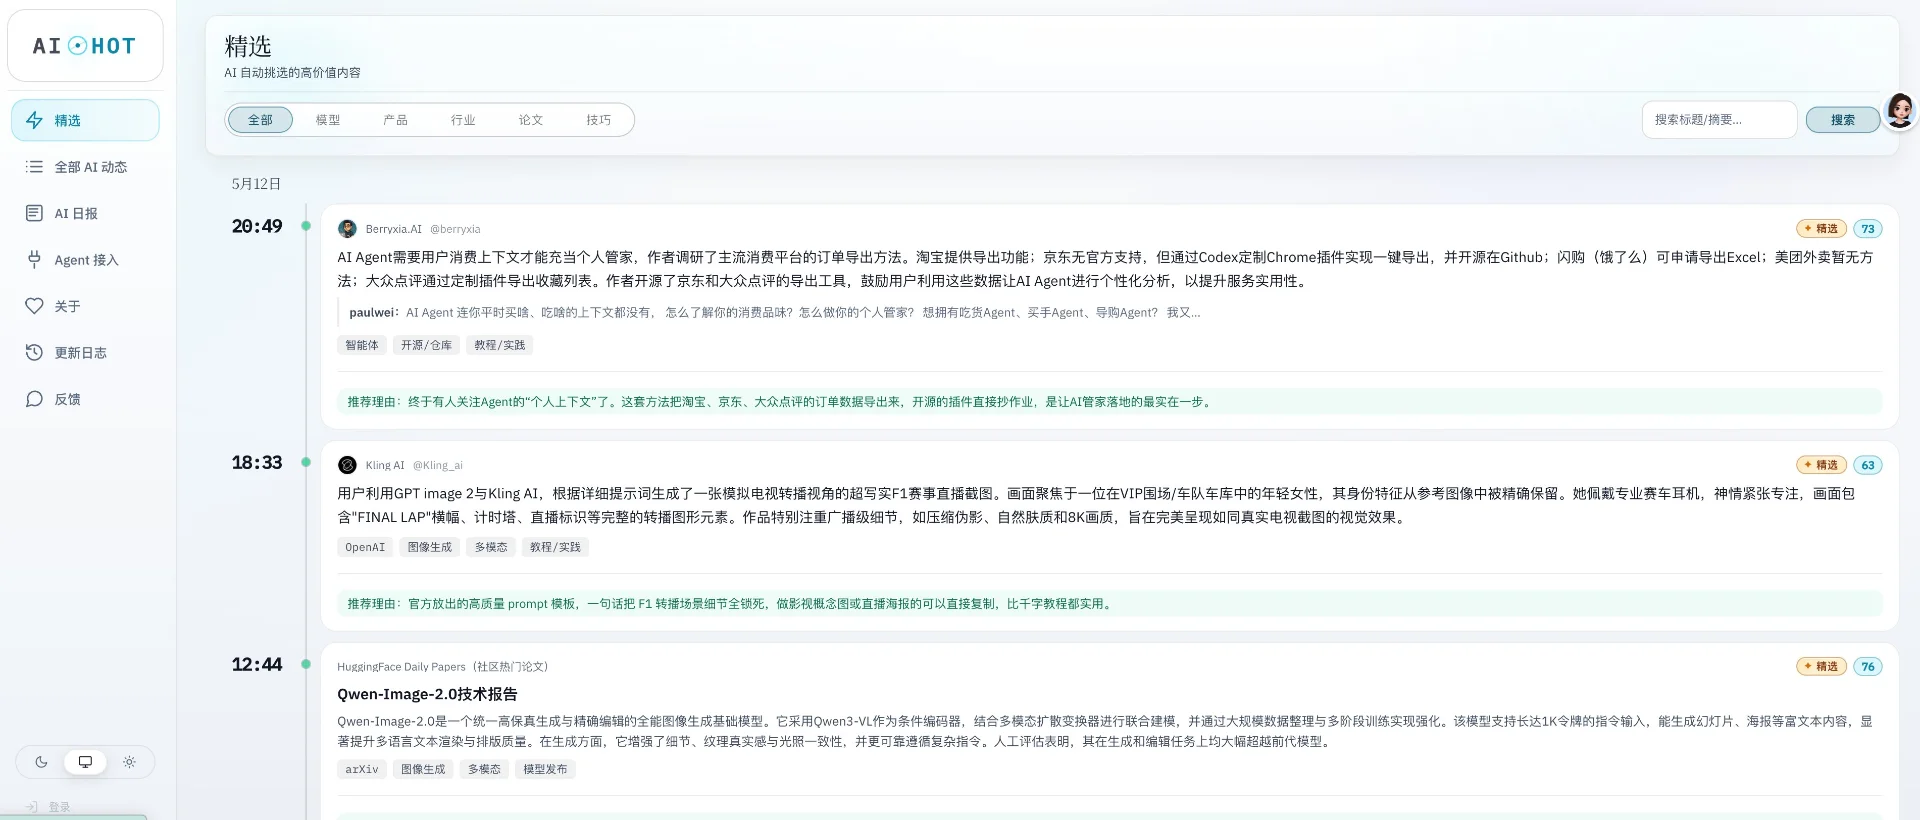Screen dimensions: 1920x820
Task: Click @Kling_ai handle
Action: pyautogui.click(x=438, y=465)
